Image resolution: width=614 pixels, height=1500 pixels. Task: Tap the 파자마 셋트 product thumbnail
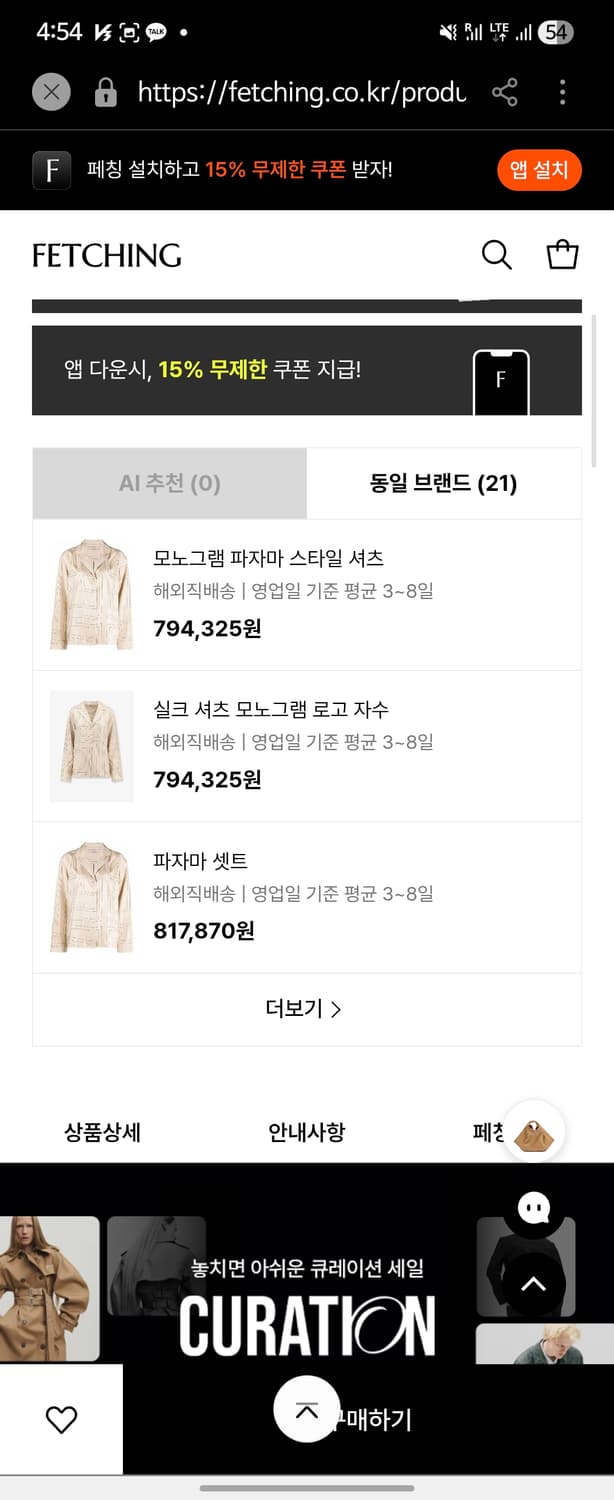coord(90,897)
